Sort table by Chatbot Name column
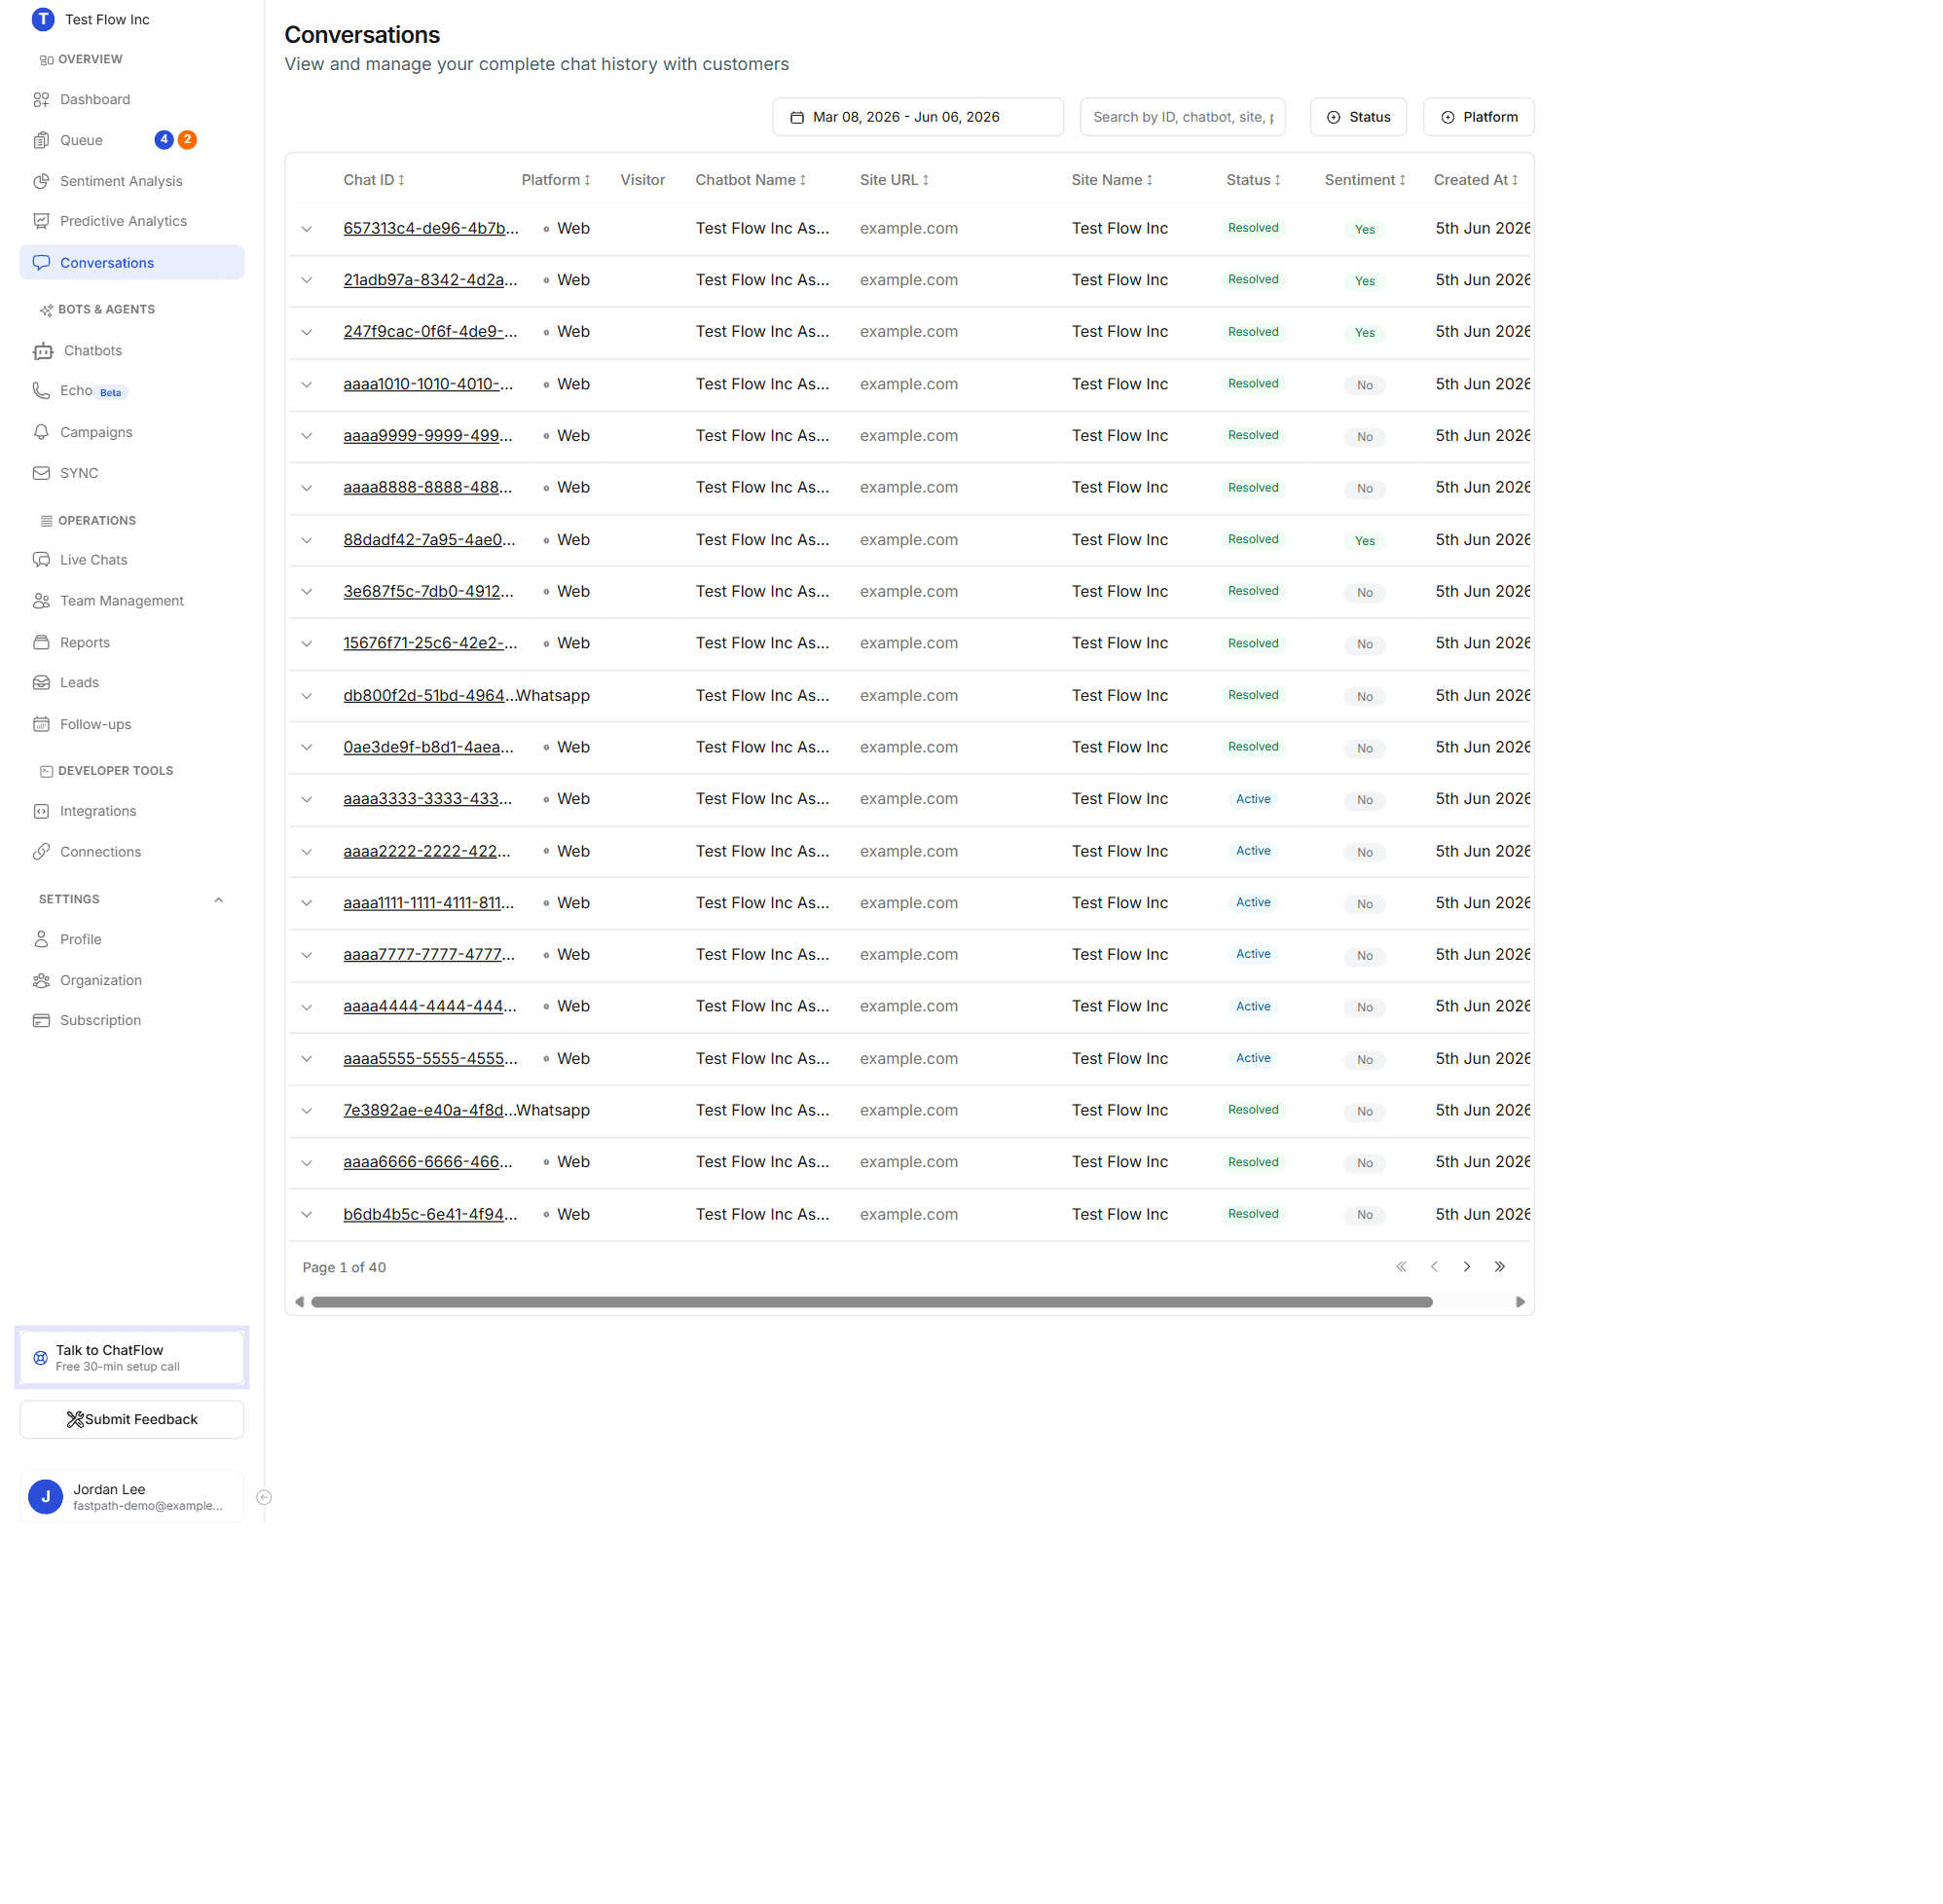Image resolution: width=1943 pixels, height=1904 pixels. tap(752, 181)
